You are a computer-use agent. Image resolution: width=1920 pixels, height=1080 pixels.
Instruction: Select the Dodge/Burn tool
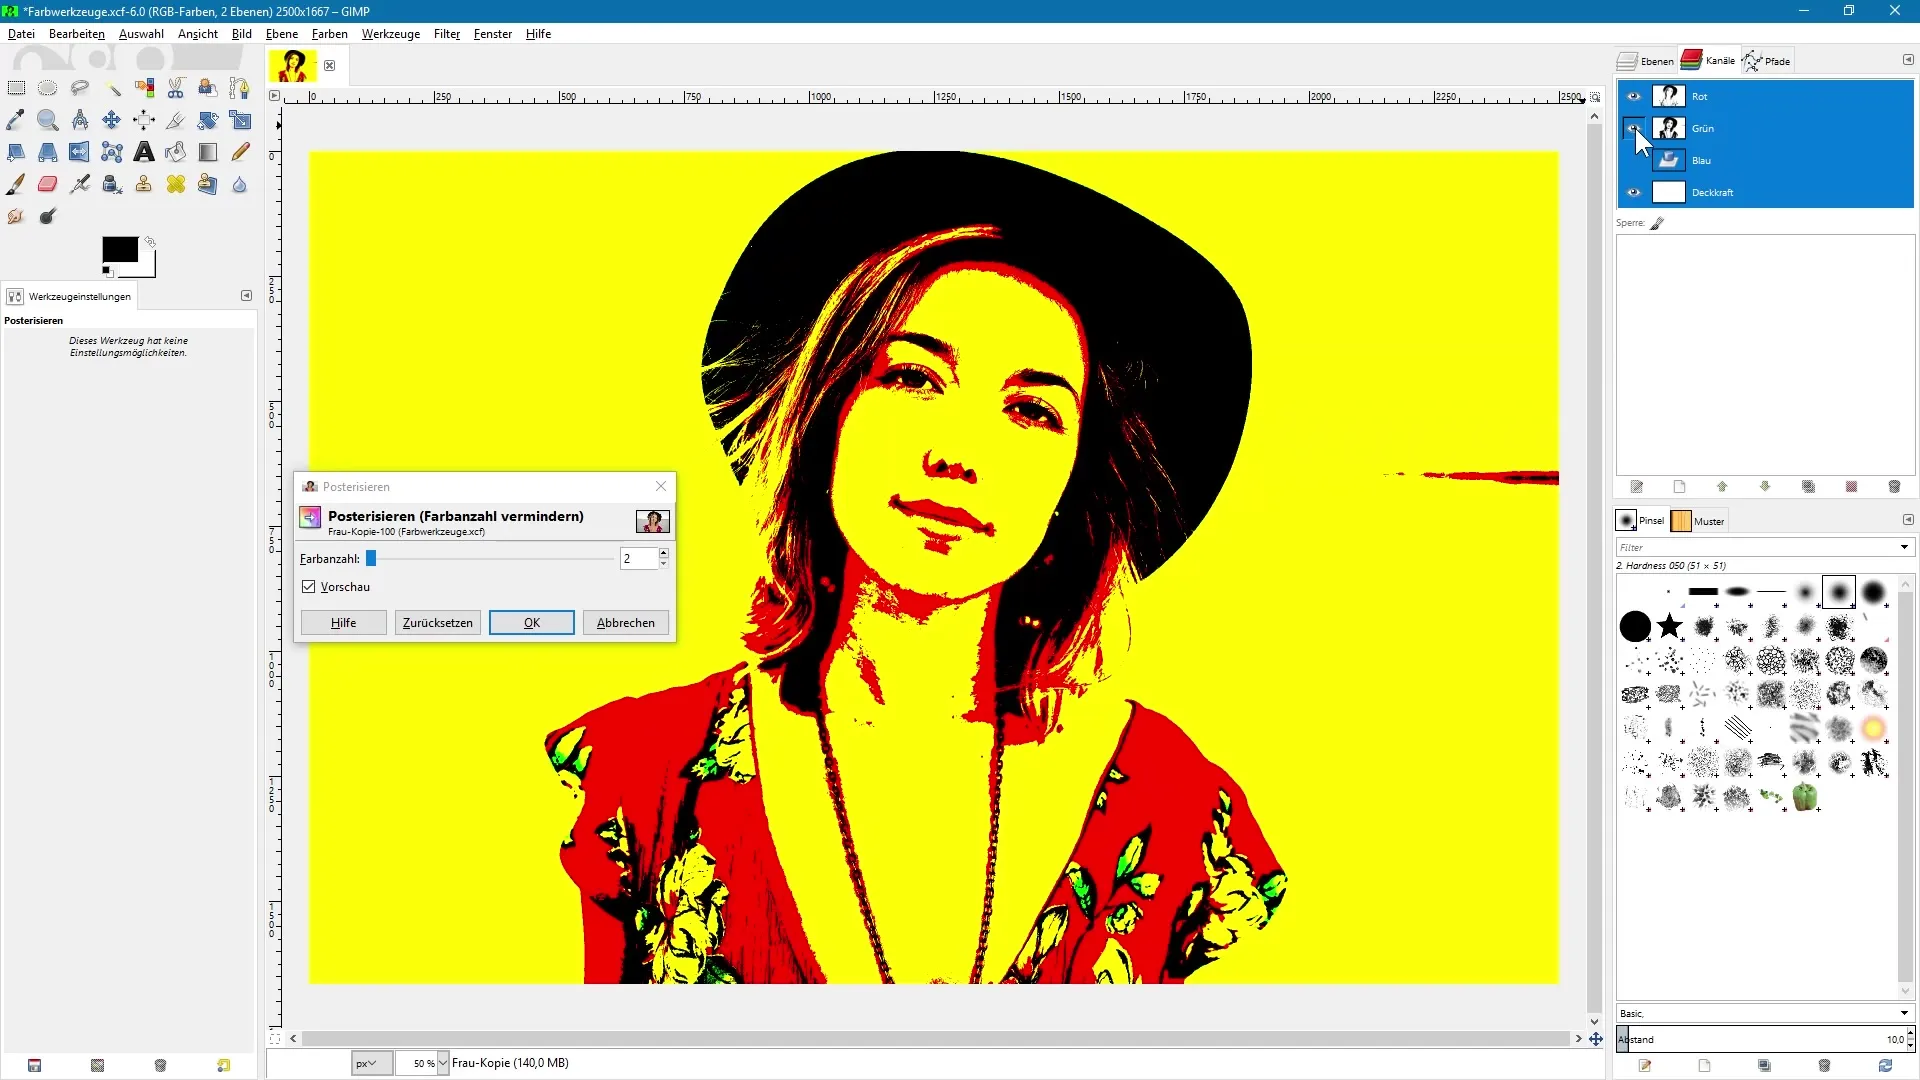coord(48,216)
